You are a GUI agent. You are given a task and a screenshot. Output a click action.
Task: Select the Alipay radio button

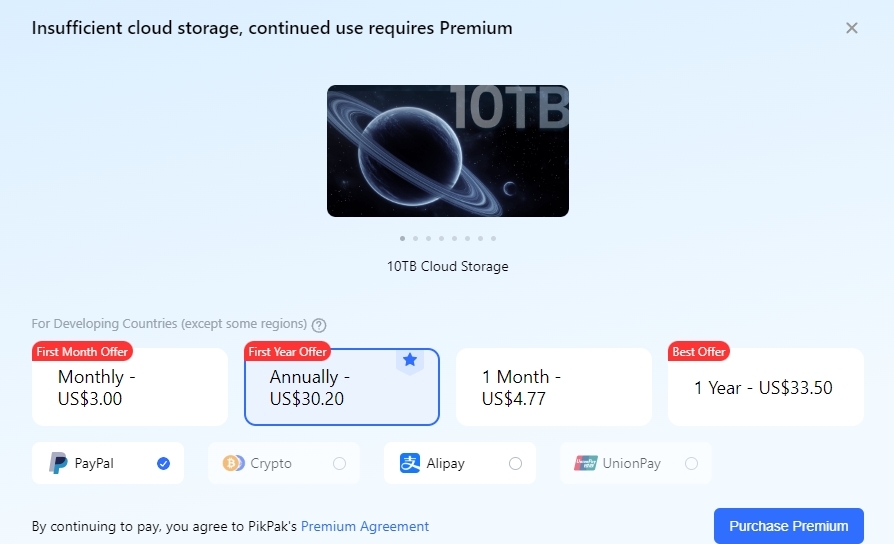516,463
